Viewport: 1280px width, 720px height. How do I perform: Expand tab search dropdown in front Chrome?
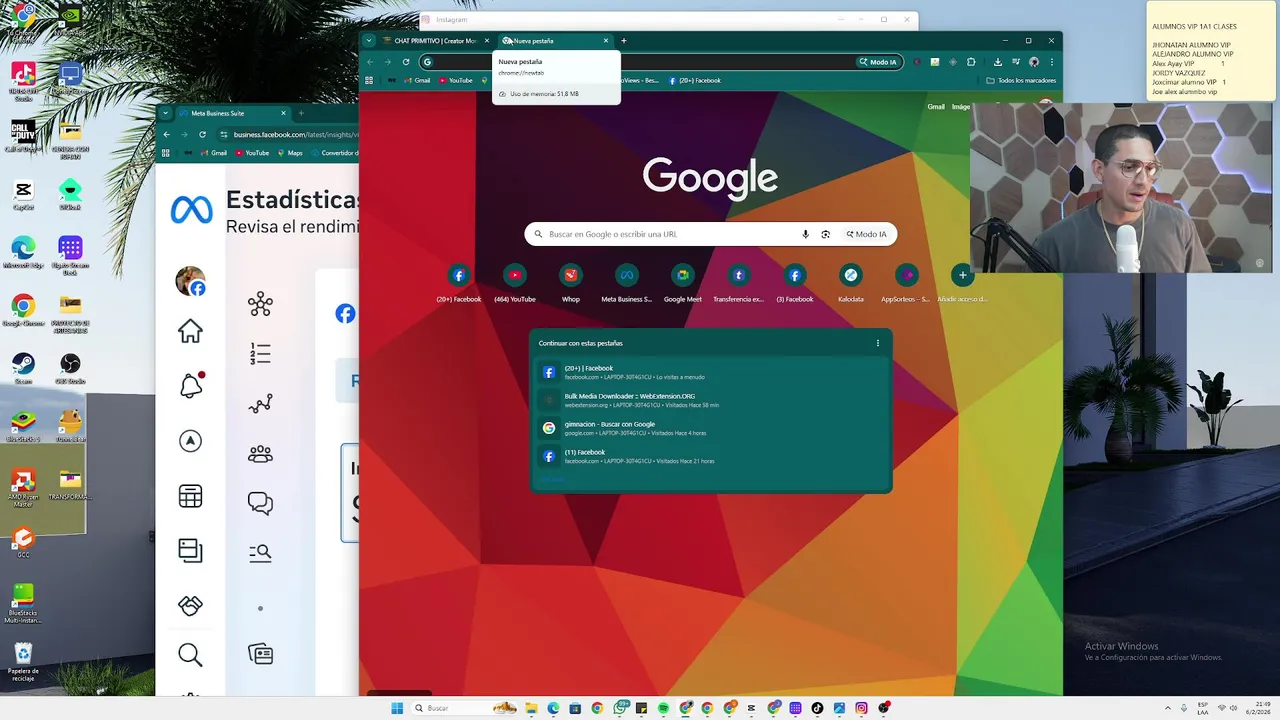[x=369, y=41]
